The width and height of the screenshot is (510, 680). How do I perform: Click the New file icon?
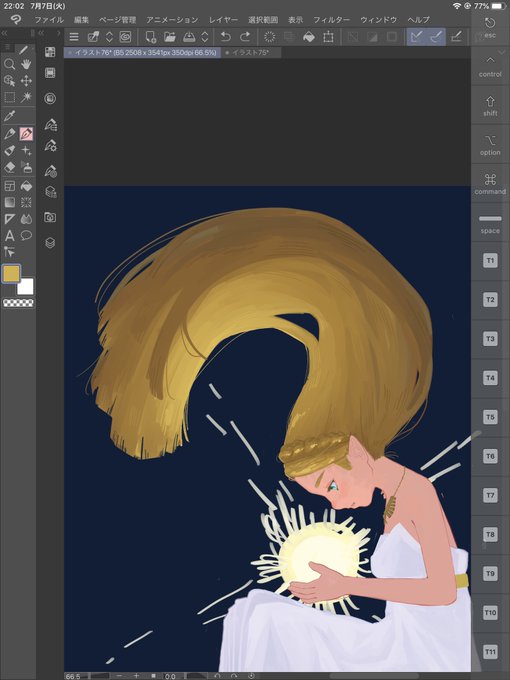pos(150,37)
